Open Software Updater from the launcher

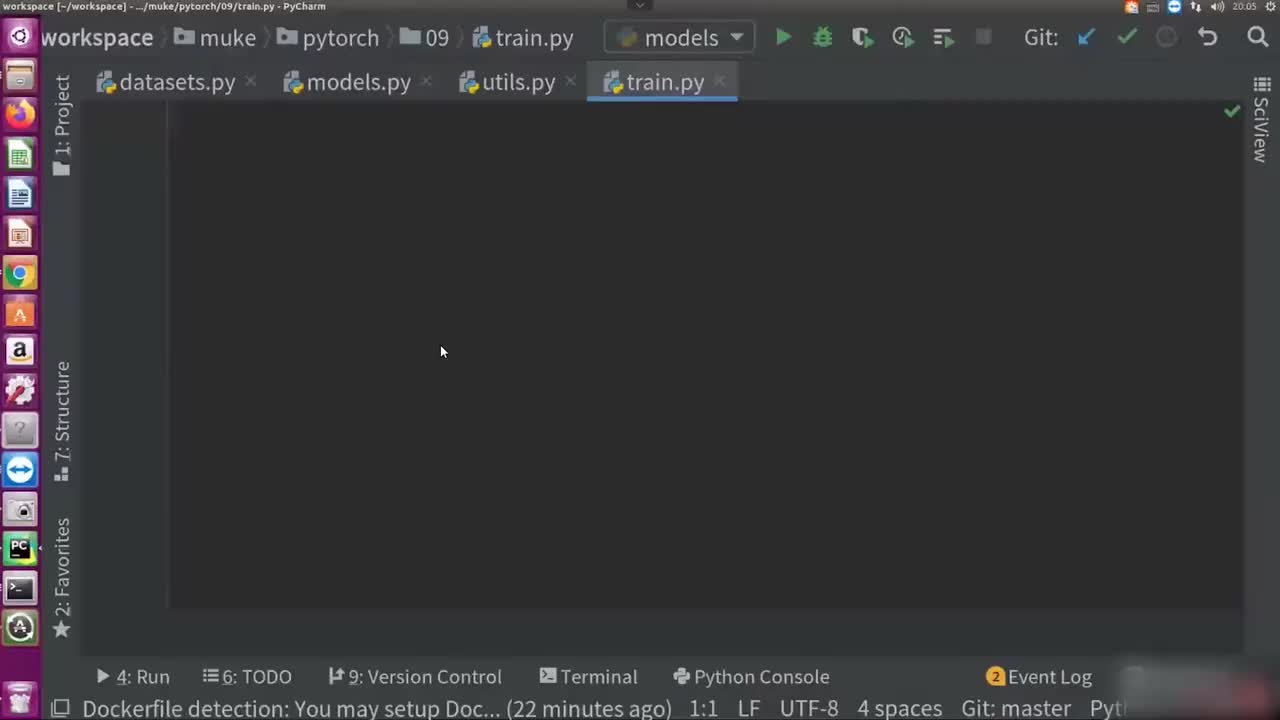click(20, 628)
